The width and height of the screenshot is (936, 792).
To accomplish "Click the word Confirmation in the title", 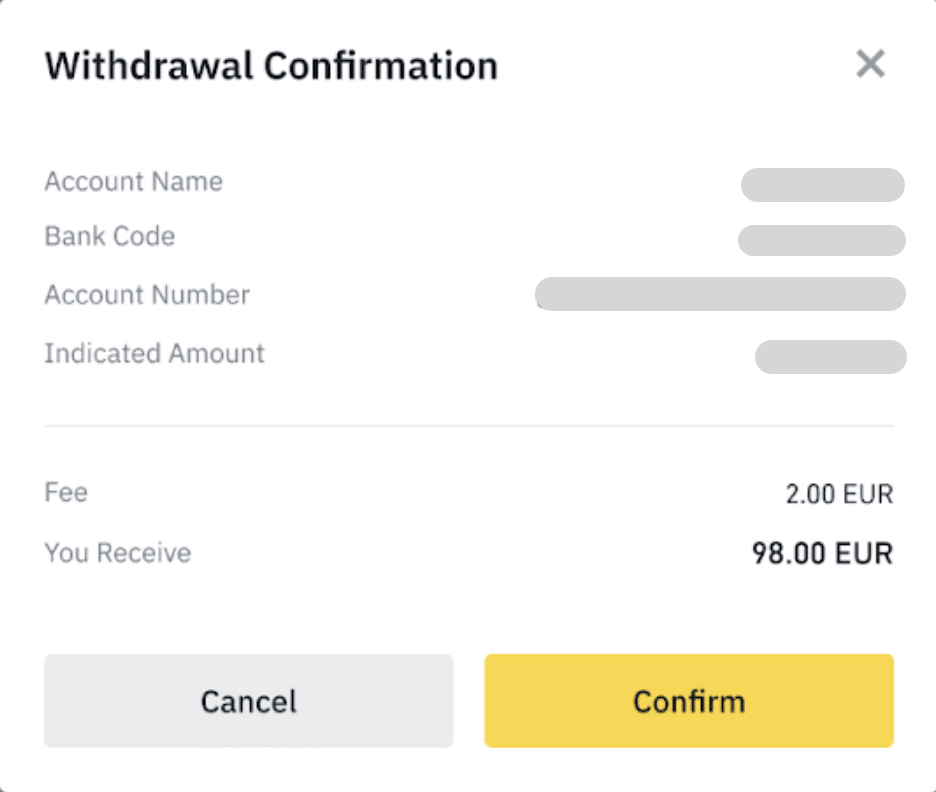I will tap(381, 66).
